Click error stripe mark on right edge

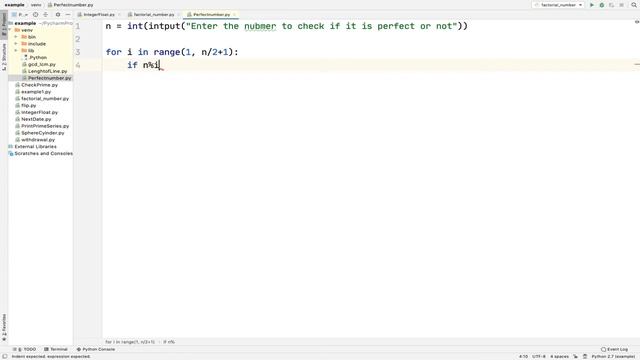point(637,64)
